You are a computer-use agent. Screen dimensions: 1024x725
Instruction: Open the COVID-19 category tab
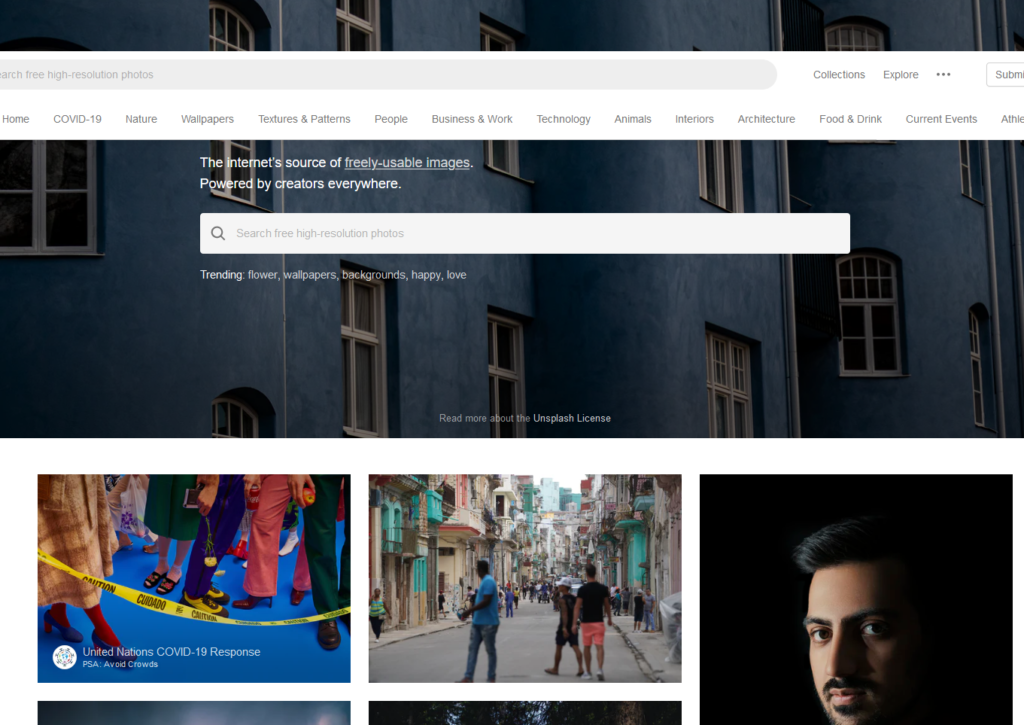77,119
